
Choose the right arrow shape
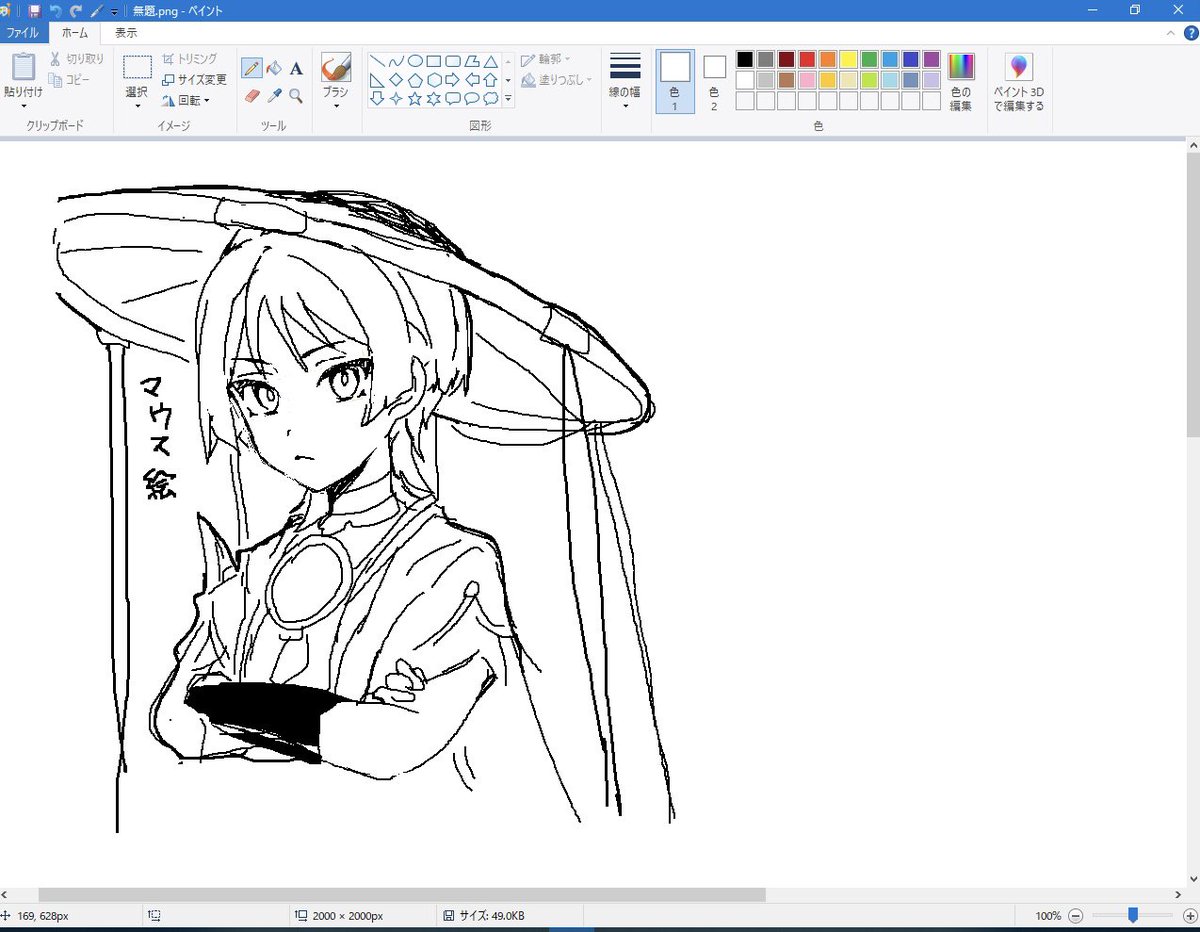(453, 80)
